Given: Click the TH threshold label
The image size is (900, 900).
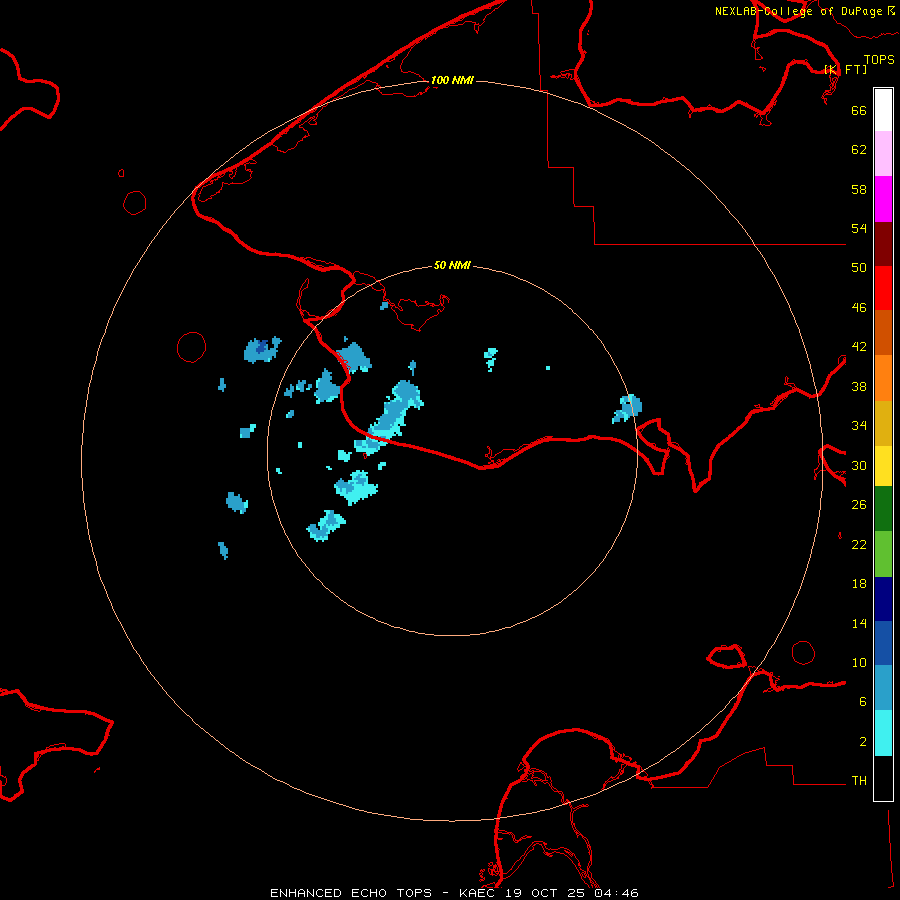Looking at the screenshot, I should tap(859, 781).
